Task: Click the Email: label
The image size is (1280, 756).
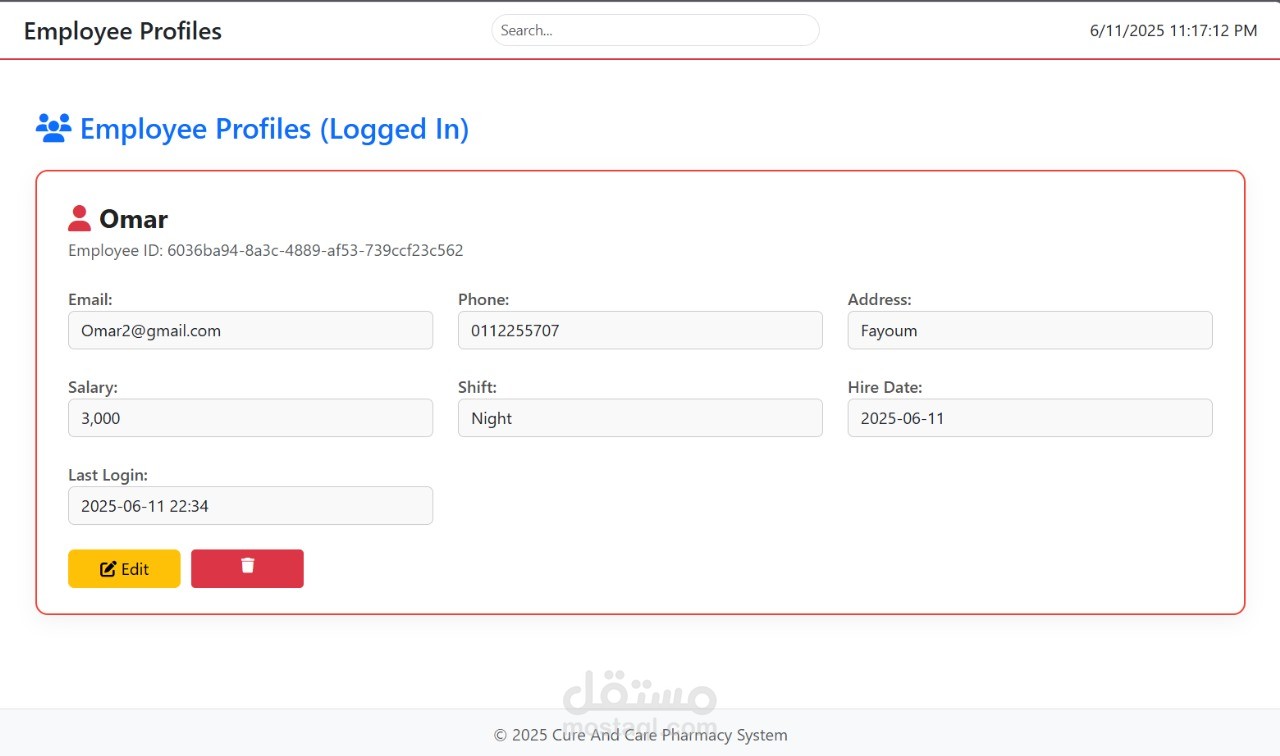Action: coord(90,299)
